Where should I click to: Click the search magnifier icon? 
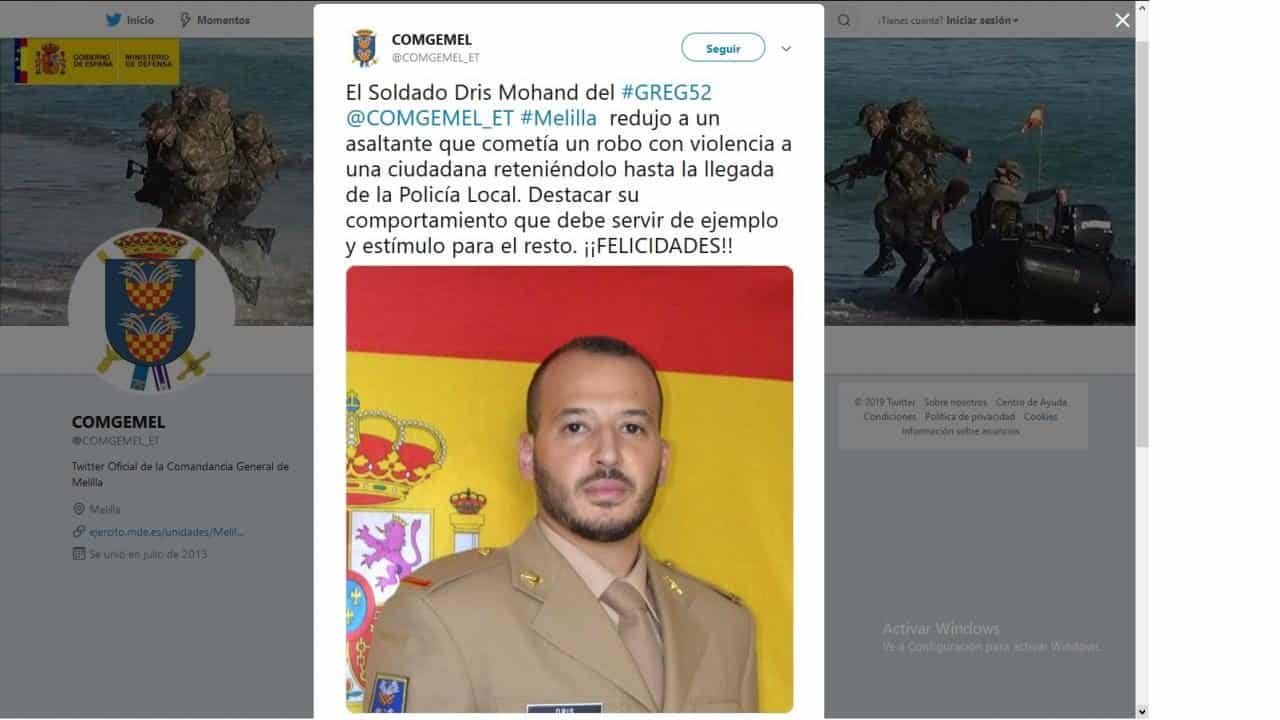coord(844,20)
